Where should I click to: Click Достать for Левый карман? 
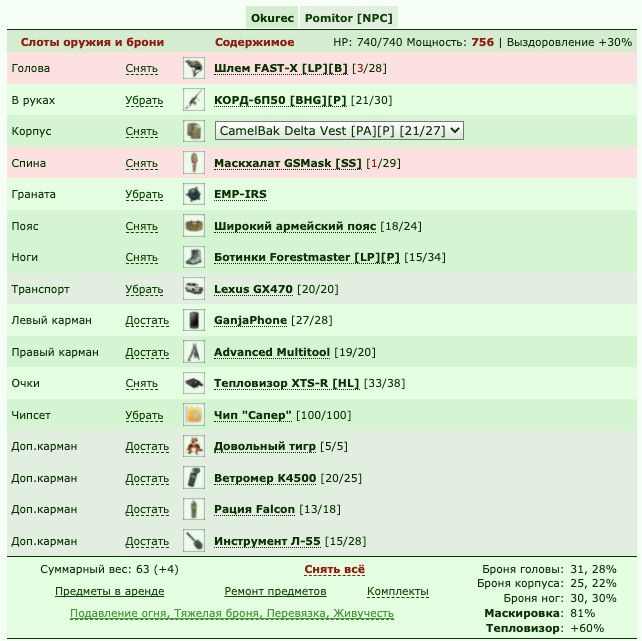pos(147,321)
